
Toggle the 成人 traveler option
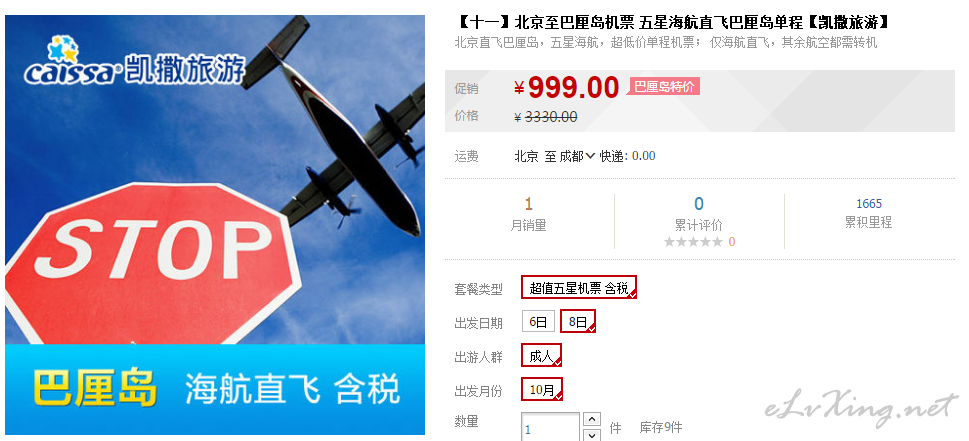(541, 355)
